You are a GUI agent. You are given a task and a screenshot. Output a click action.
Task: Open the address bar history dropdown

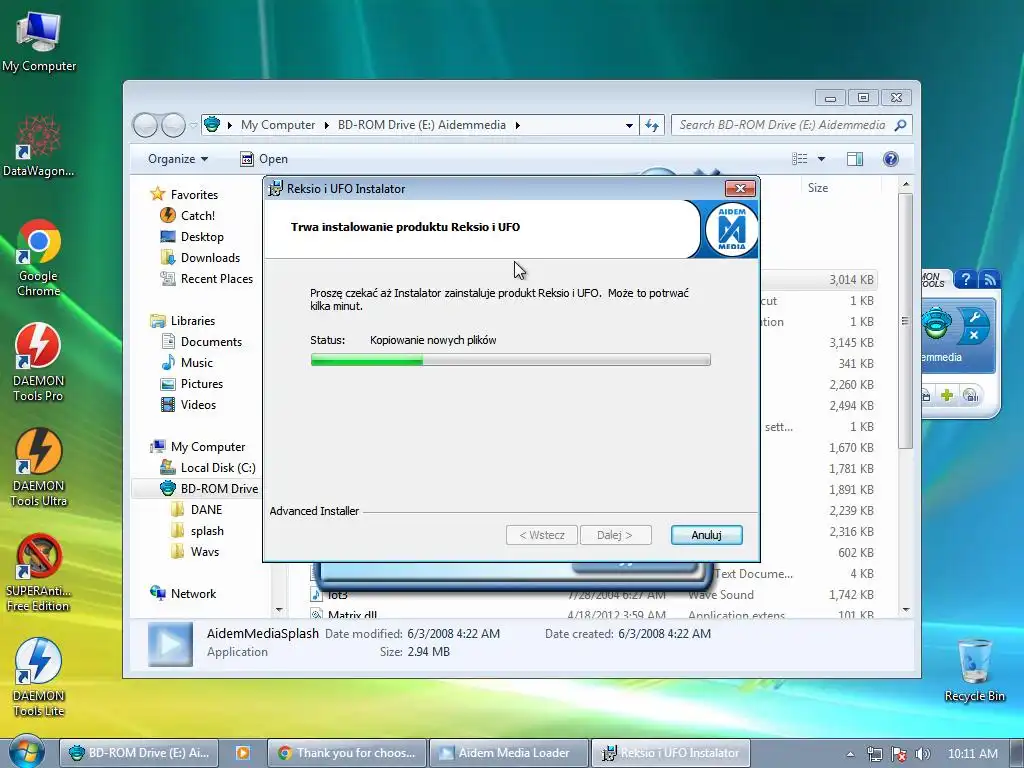pos(629,125)
